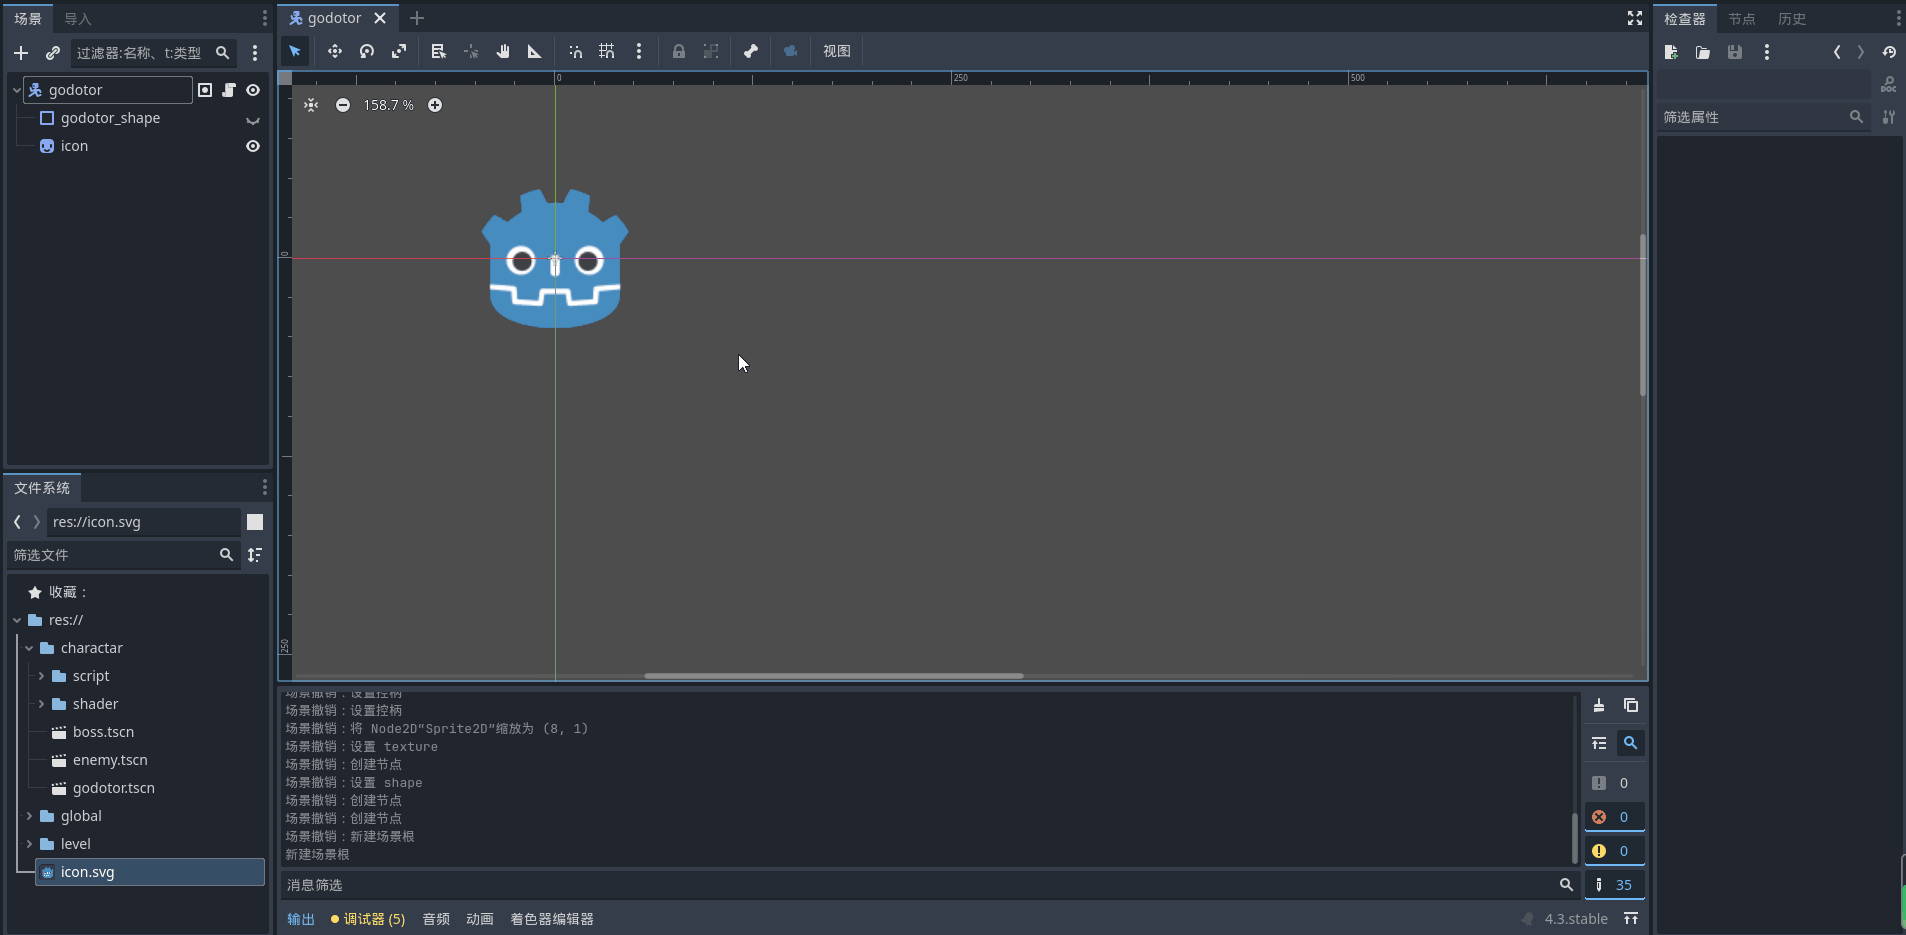Click the add new node plus icon
The width and height of the screenshot is (1906, 935).
tap(21, 53)
